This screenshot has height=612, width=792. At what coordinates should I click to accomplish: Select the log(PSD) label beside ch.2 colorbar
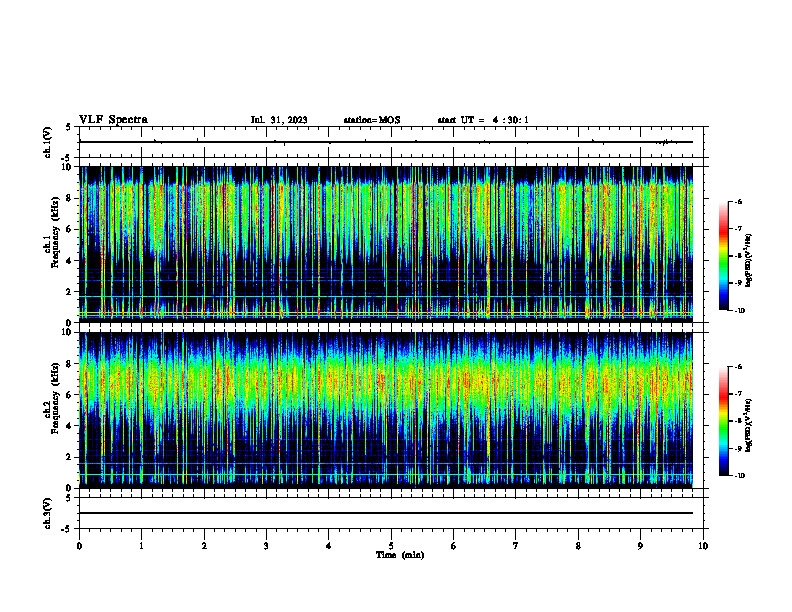[x=749, y=425]
